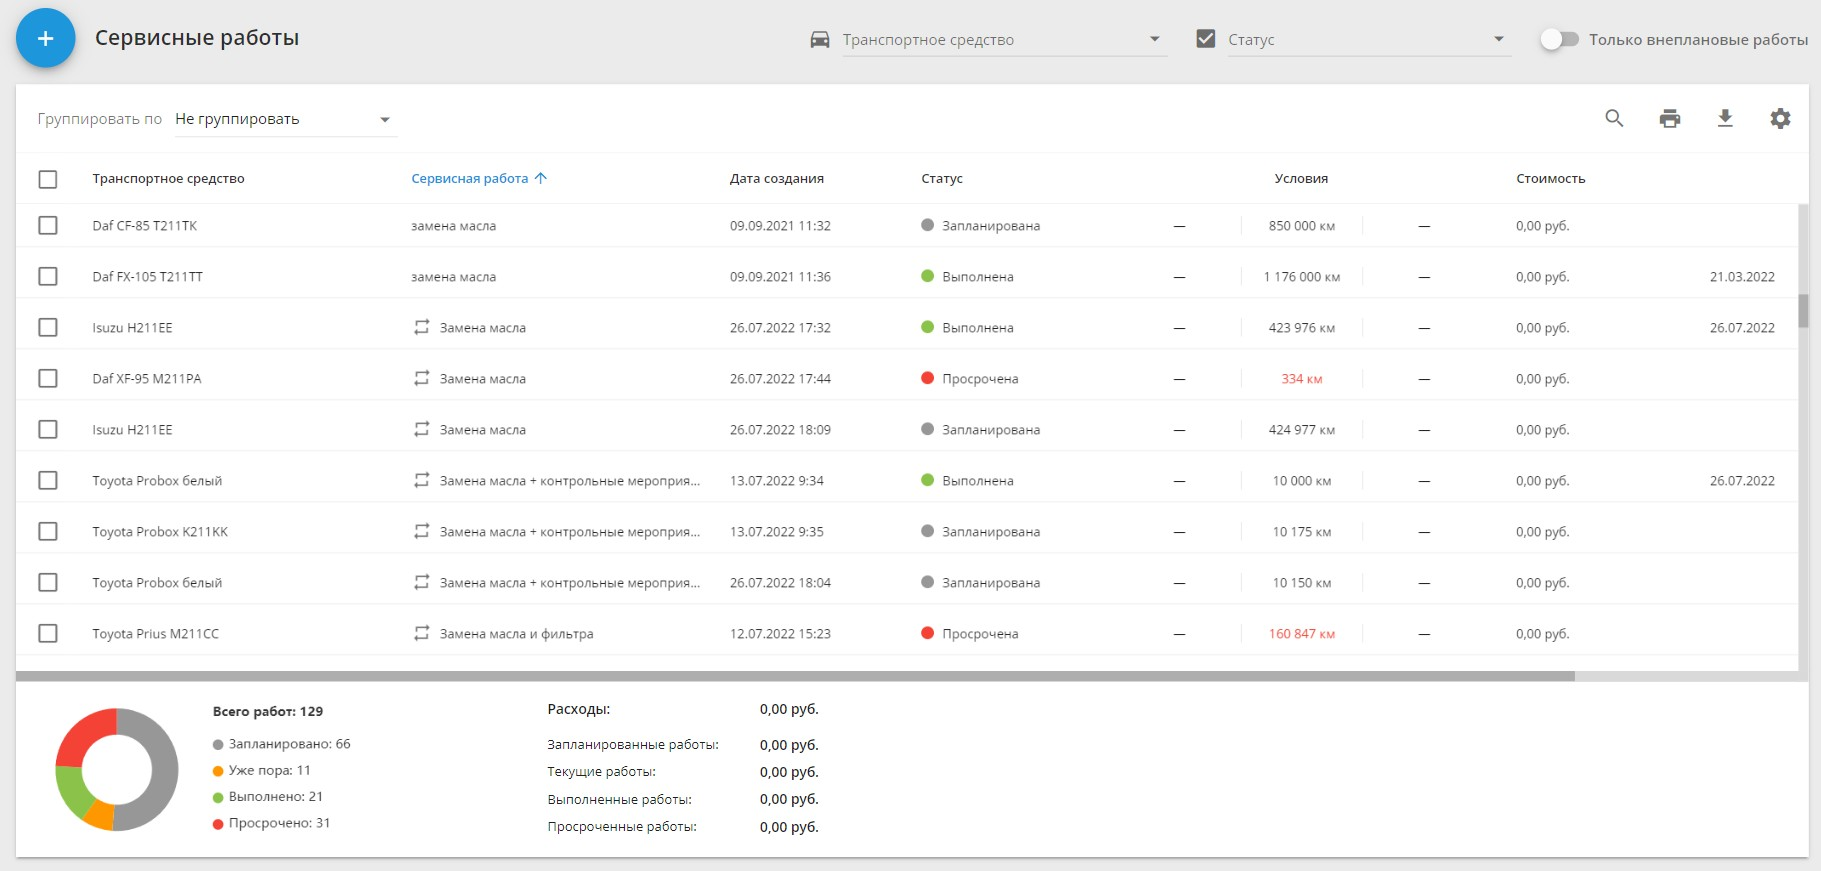Viewport: 1821px width, 871px height.
Task: Click the 160 847 км condition cell
Action: click(1301, 633)
